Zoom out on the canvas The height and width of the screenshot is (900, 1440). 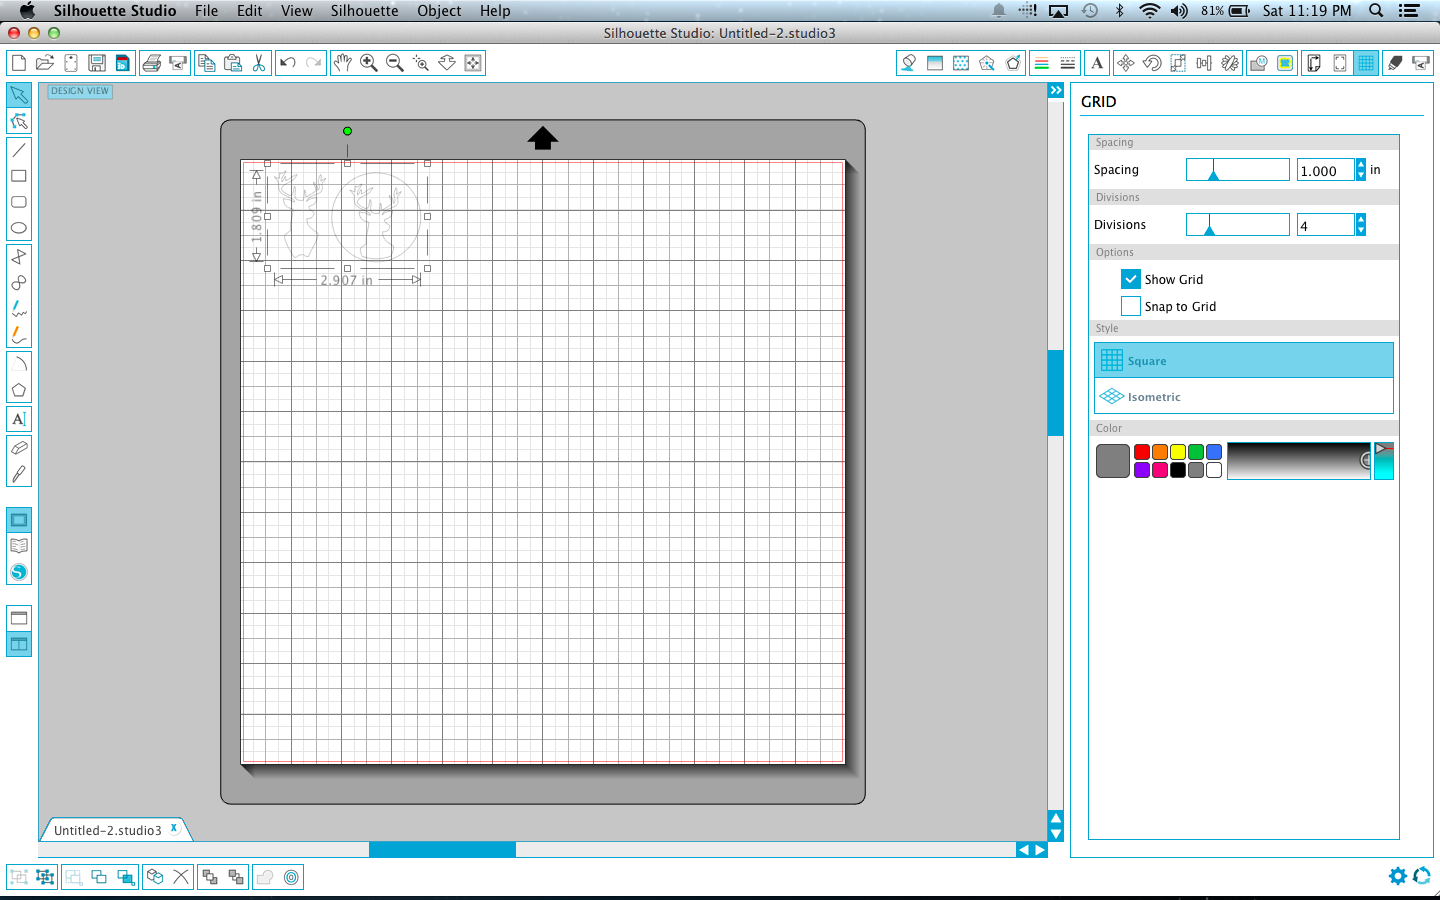pyautogui.click(x=395, y=63)
